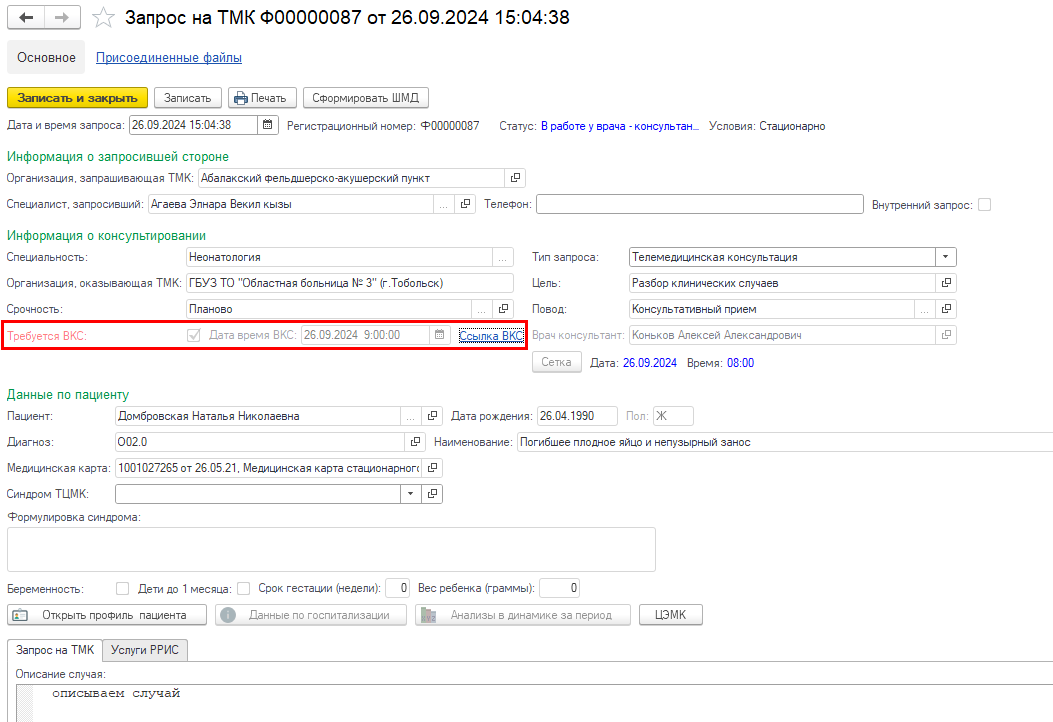This screenshot has height=722, width=1053.
Task: Check the Дети до 1 месяца box
Action: pos(243,588)
